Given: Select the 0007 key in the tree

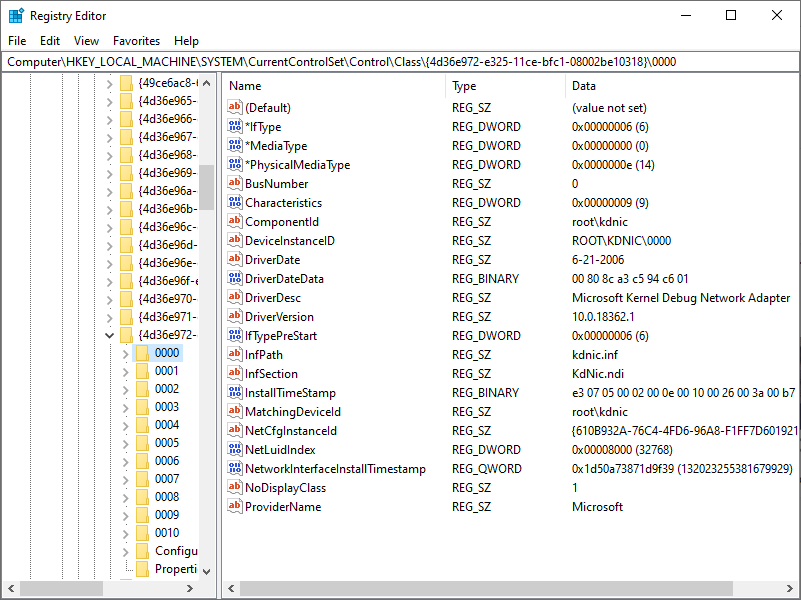Looking at the screenshot, I should [167, 479].
